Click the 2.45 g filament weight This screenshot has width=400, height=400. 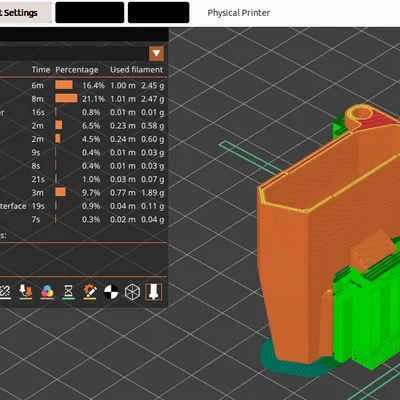click(x=152, y=86)
